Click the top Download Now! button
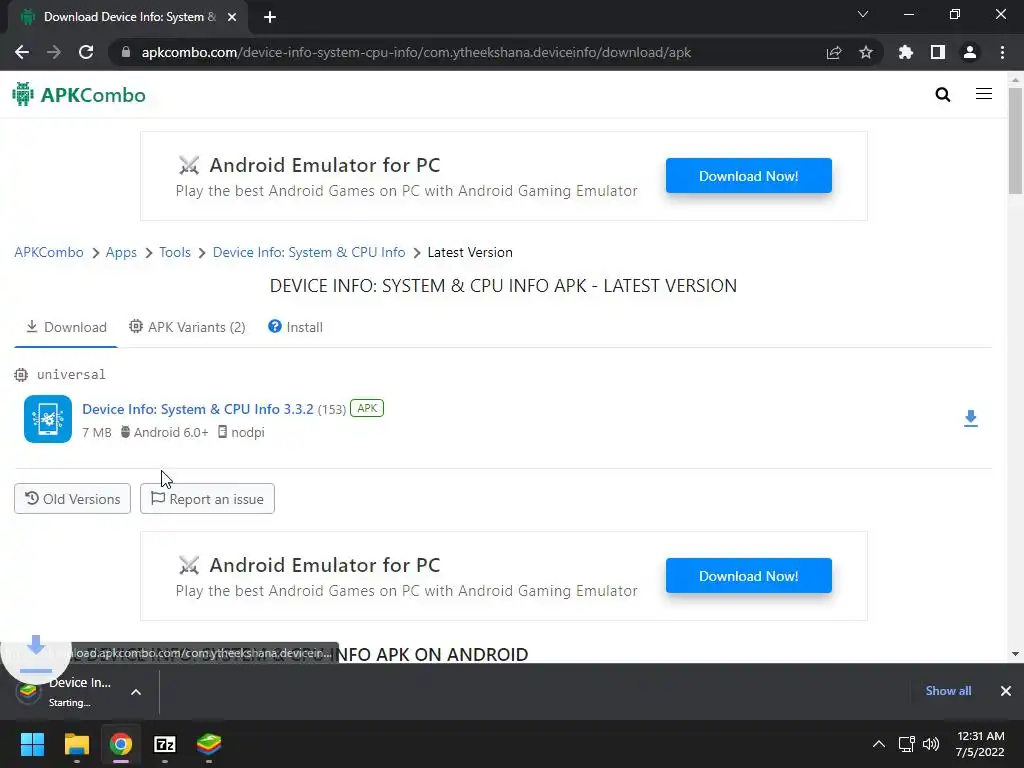The image size is (1024, 768). tap(748, 176)
